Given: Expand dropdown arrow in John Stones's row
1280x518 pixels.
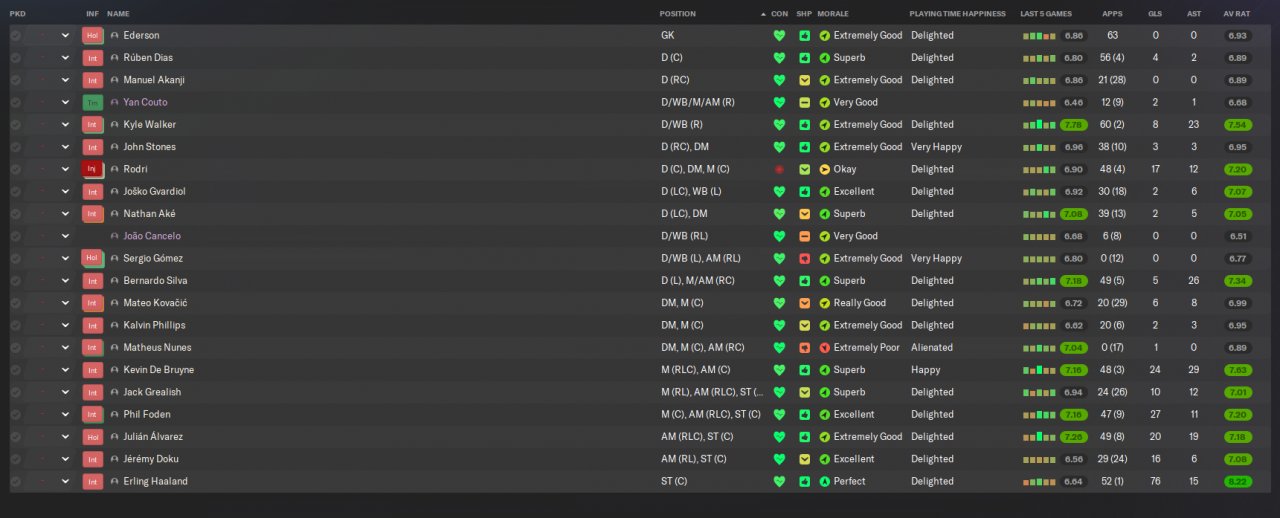Looking at the screenshot, I should (x=66, y=147).
